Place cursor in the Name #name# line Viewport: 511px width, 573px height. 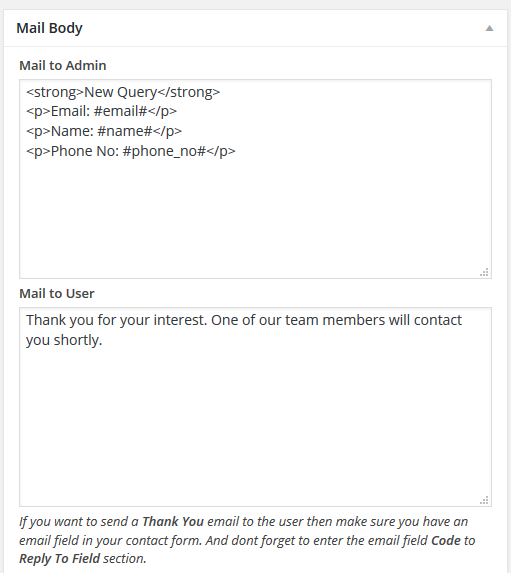104,131
